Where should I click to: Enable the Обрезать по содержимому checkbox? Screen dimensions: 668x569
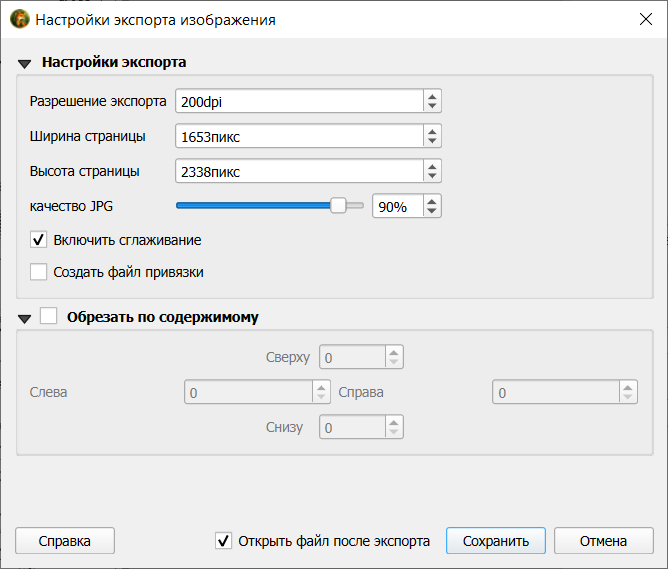point(49,316)
